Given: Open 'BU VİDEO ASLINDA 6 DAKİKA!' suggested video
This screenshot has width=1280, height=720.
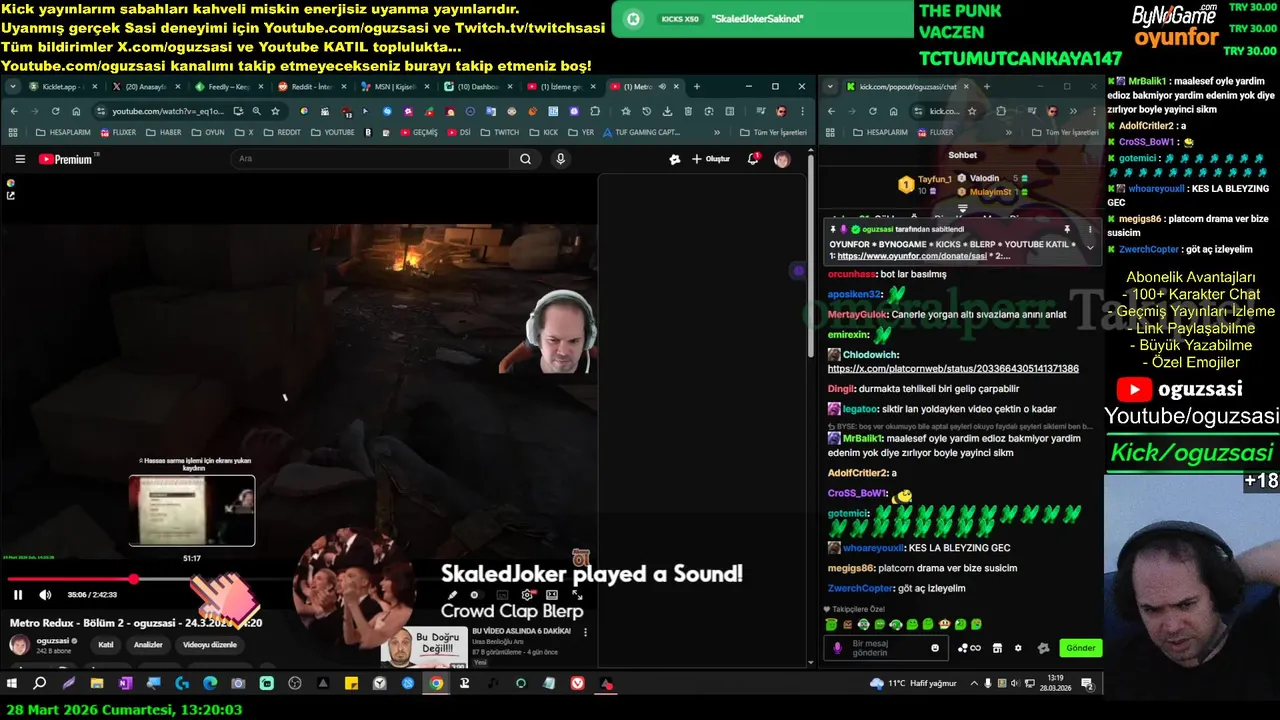Looking at the screenshot, I should [x=523, y=631].
